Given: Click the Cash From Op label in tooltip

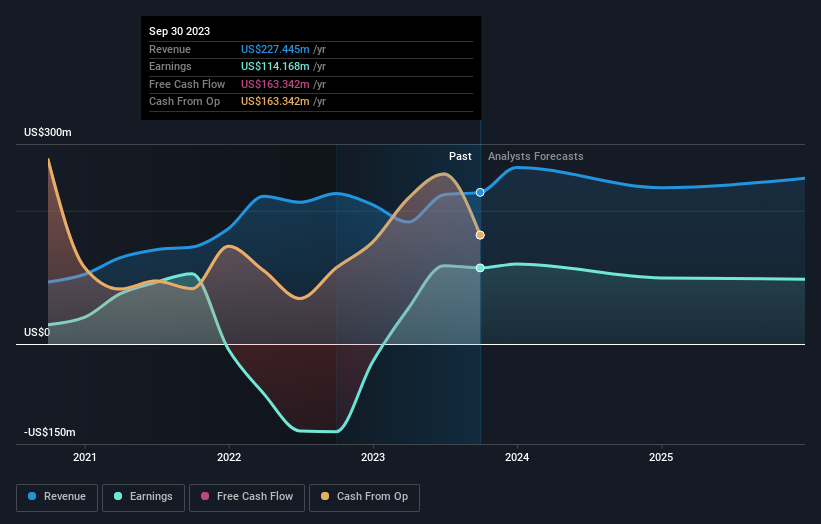Looking at the screenshot, I should pyautogui.click(x=184, y=102).
